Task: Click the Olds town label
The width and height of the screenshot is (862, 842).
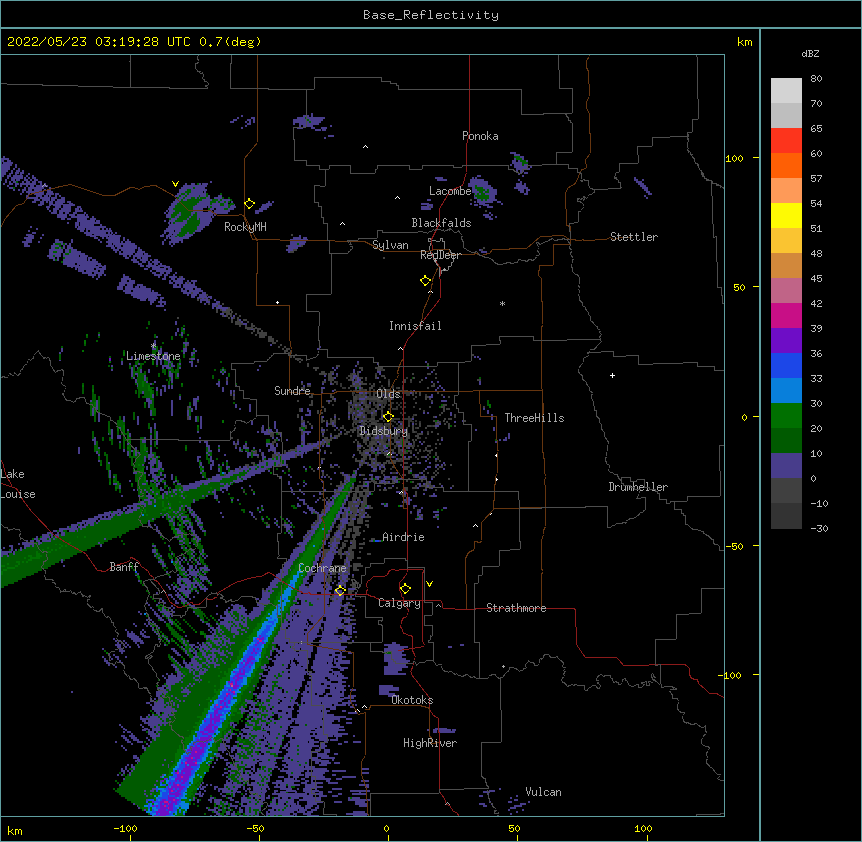Action: [388, 394]
